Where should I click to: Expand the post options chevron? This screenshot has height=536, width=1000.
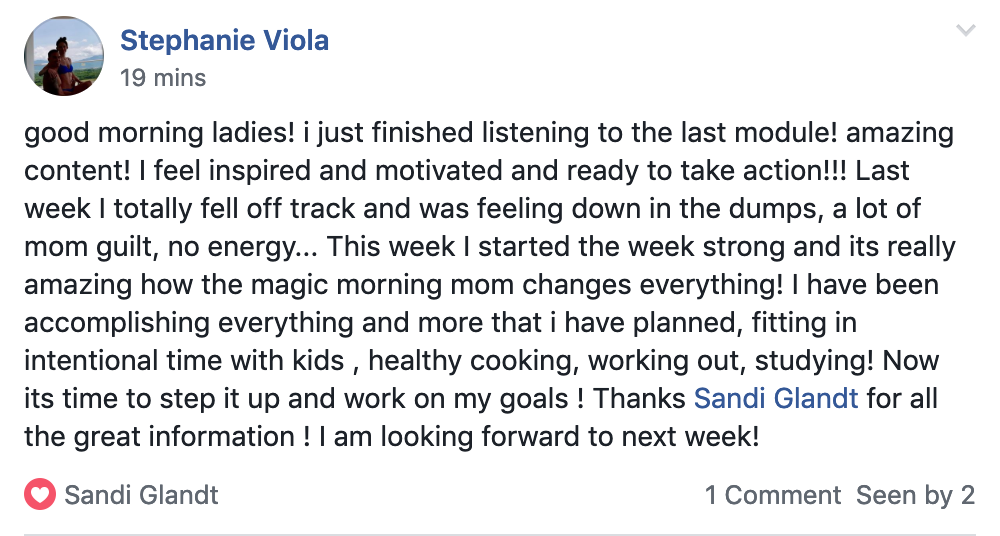coord(965,32)
